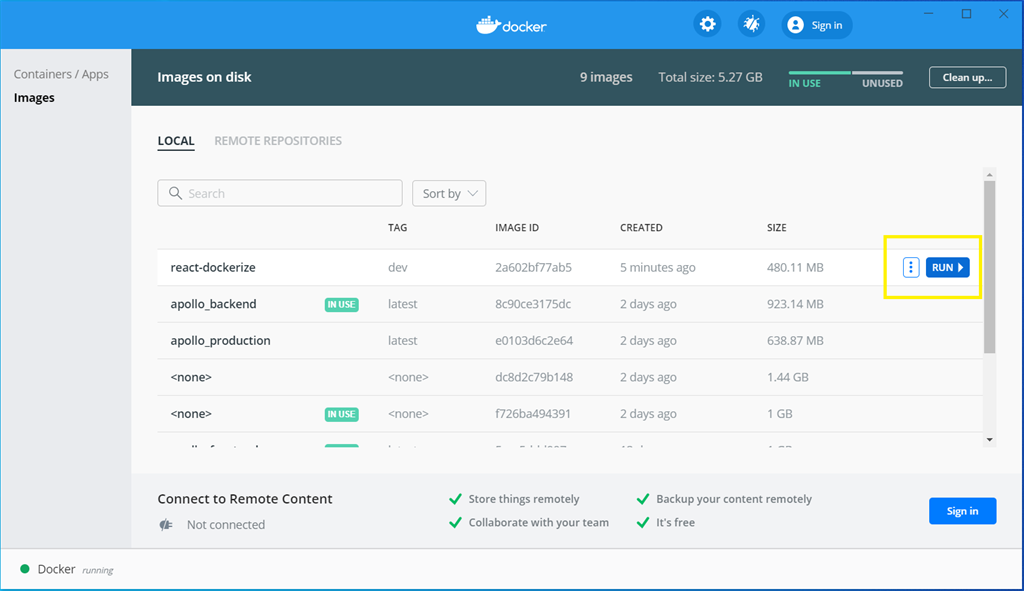This screenshot has height=591, width=1024.
Task: Click the IN USE badge on apollo_backend
Action: pyautogui.click(x=341, y=304)
